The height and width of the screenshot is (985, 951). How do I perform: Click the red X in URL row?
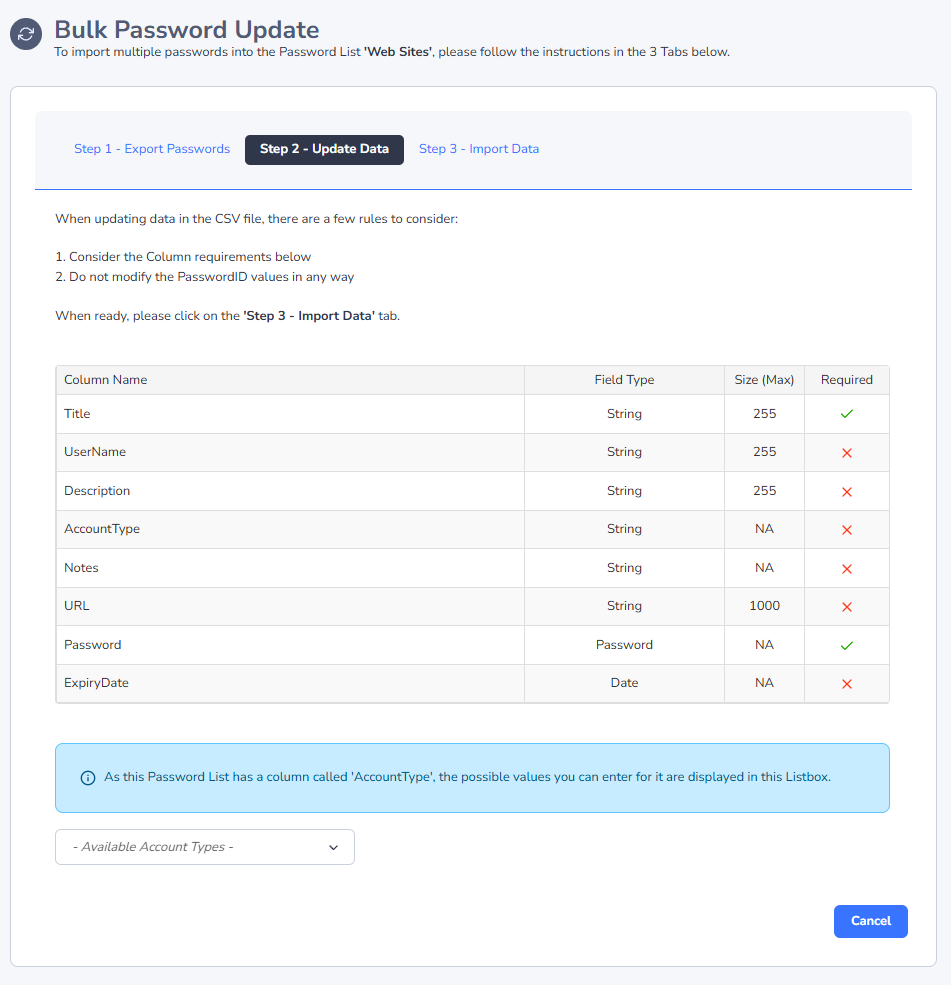[x=846, y=607]
